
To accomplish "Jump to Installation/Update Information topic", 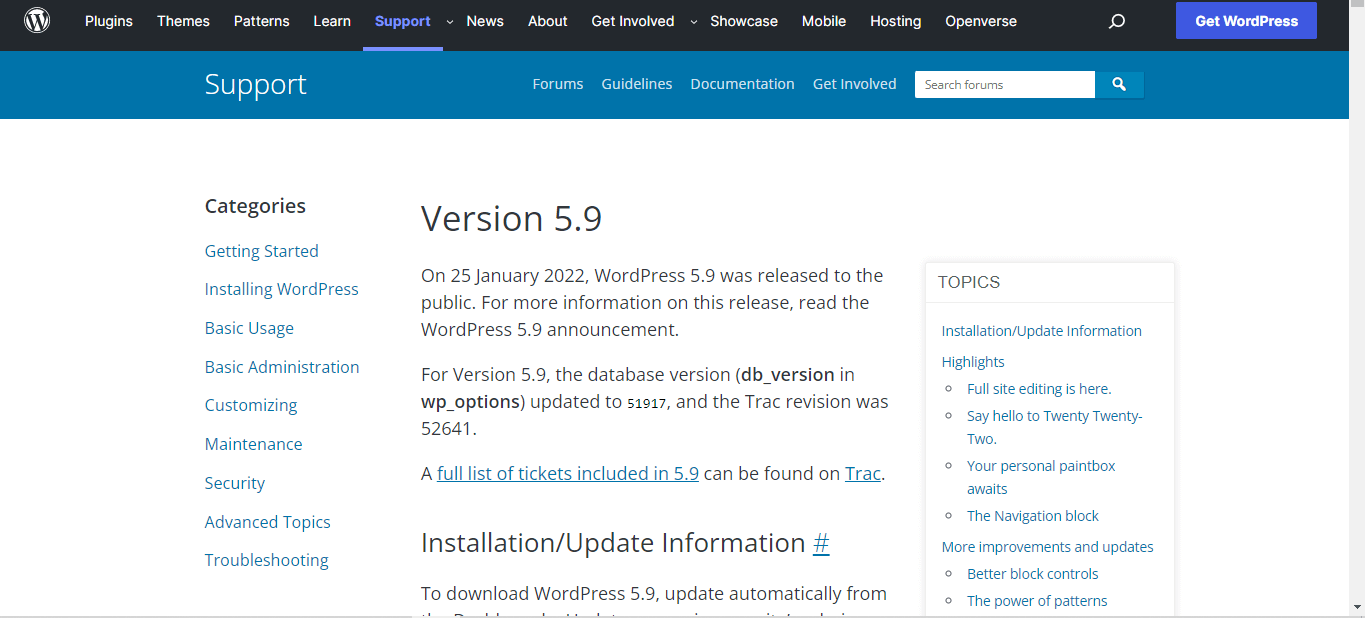I will pyautogui.click(x=1041, y=331).
